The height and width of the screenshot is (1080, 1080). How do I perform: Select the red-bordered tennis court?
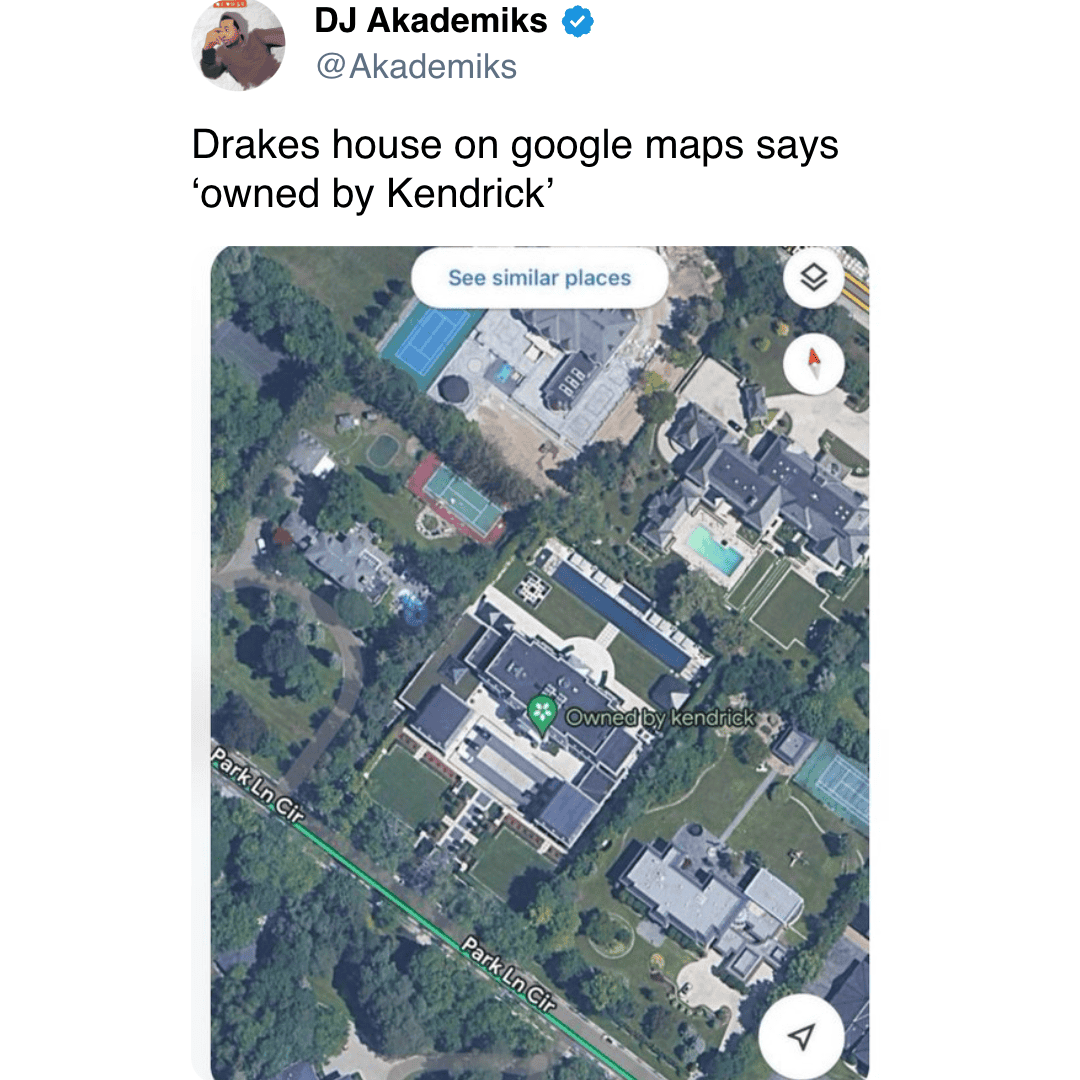(458, 499)
